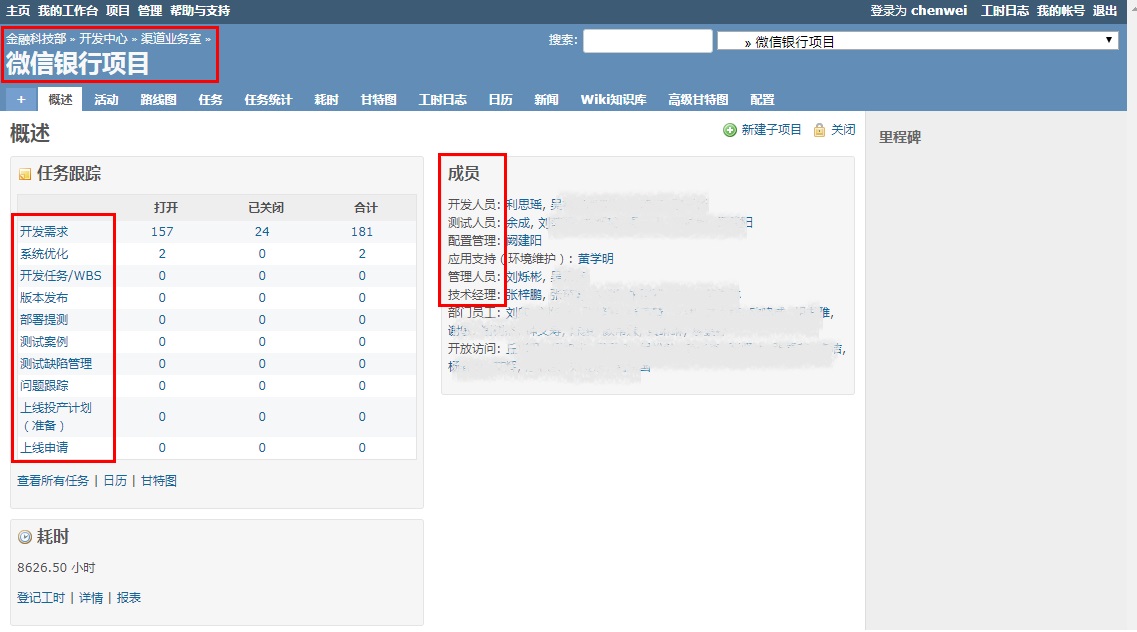
Task: Click 登记工时 link
Action: 41,597
